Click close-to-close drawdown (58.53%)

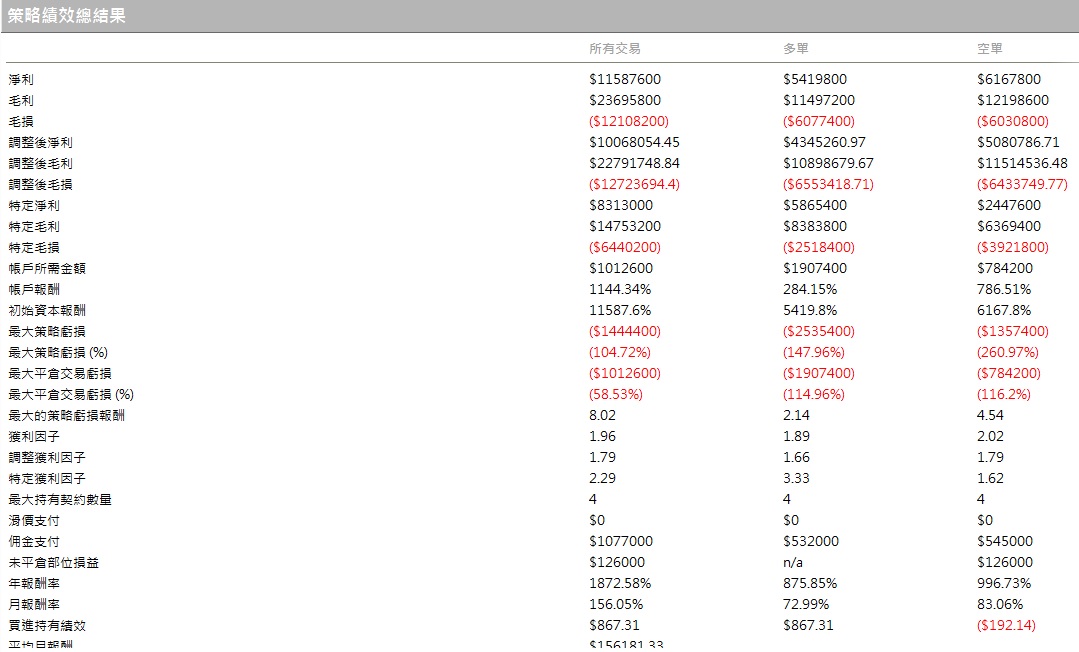point(616,395)
